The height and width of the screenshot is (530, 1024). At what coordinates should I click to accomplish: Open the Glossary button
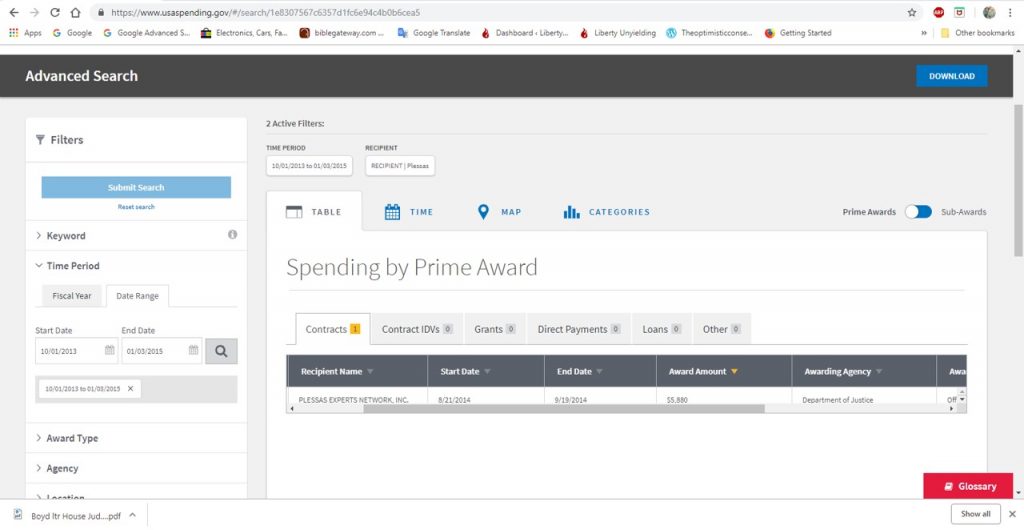pos(968,486)
